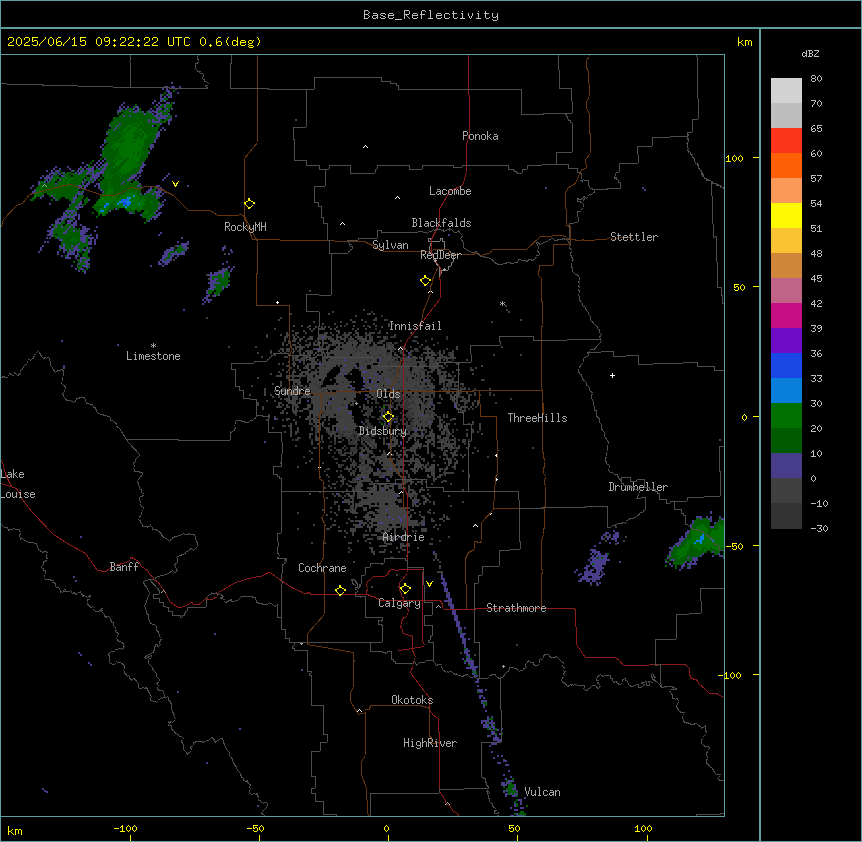Click the yellow marker south of RedDeer

click(426, 281)
